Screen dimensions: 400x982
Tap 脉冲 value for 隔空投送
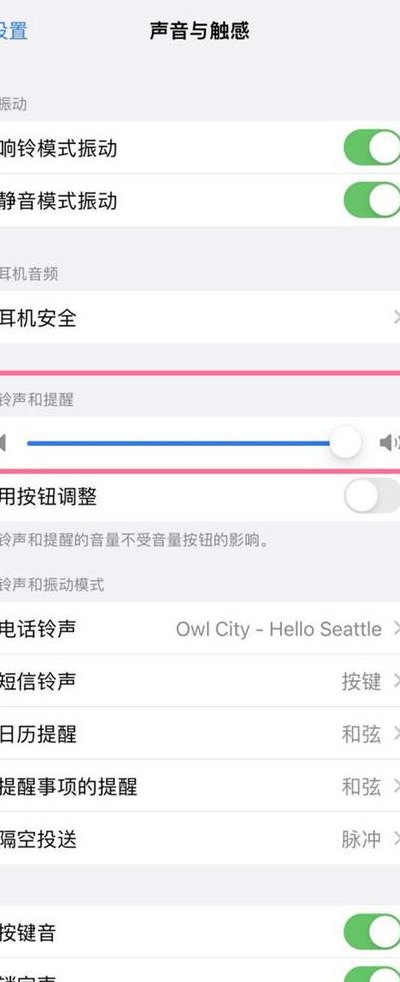point(361,839)
